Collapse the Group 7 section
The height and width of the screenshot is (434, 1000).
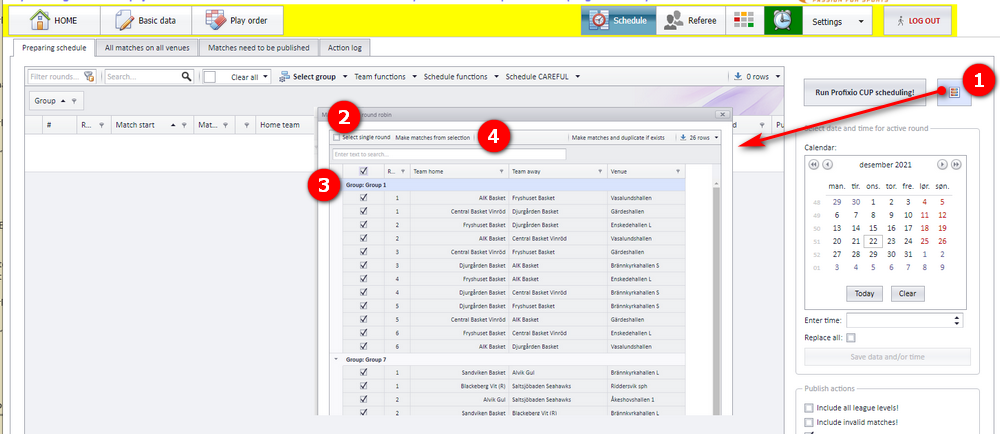336,359
